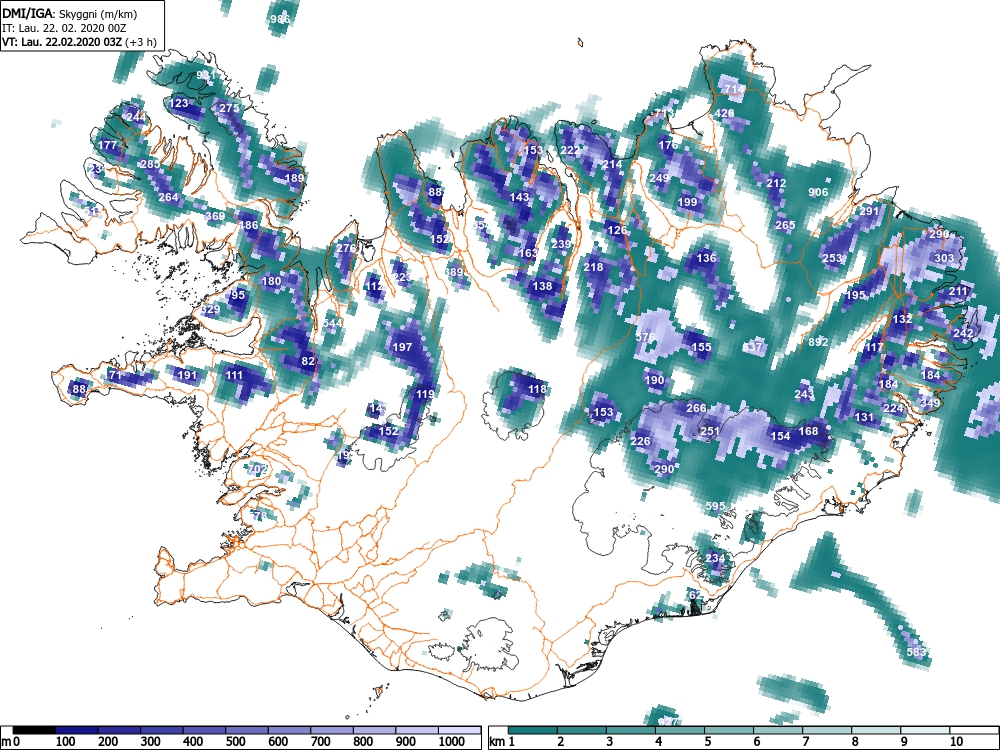This screenshot has width=1000, height=750.
Task: Click the visibility value 264
Action: coord(168,197)
